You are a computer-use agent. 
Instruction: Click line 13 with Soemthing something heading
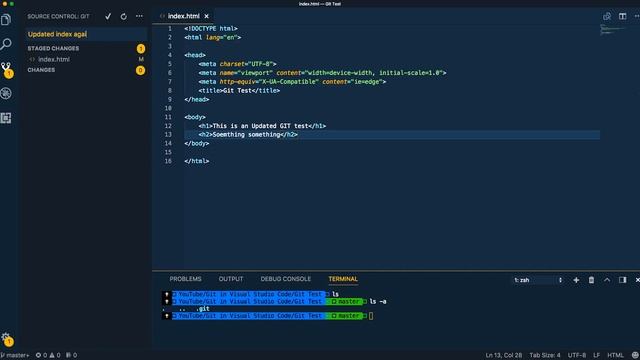(x=248, y=135)
